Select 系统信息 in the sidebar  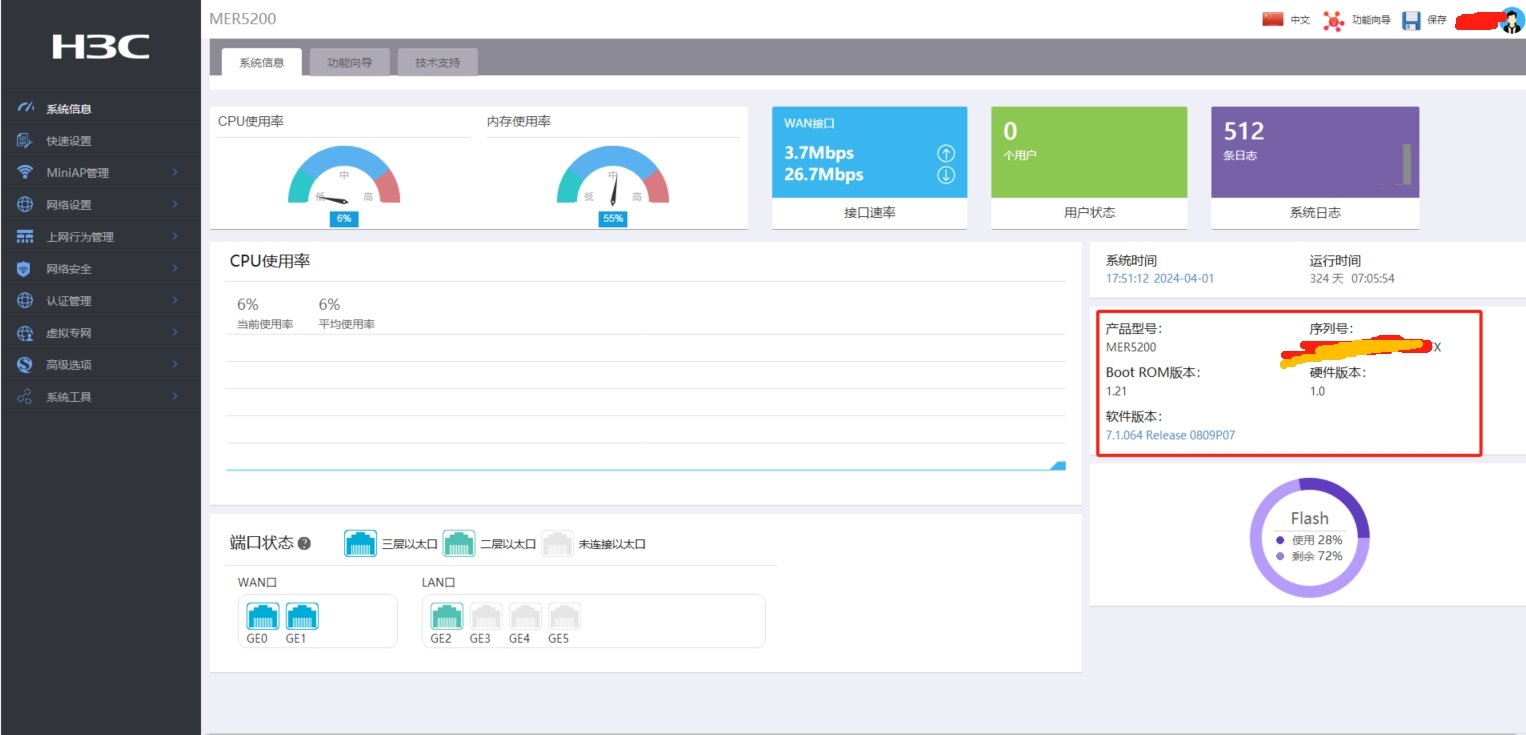[x=100, y=109]
